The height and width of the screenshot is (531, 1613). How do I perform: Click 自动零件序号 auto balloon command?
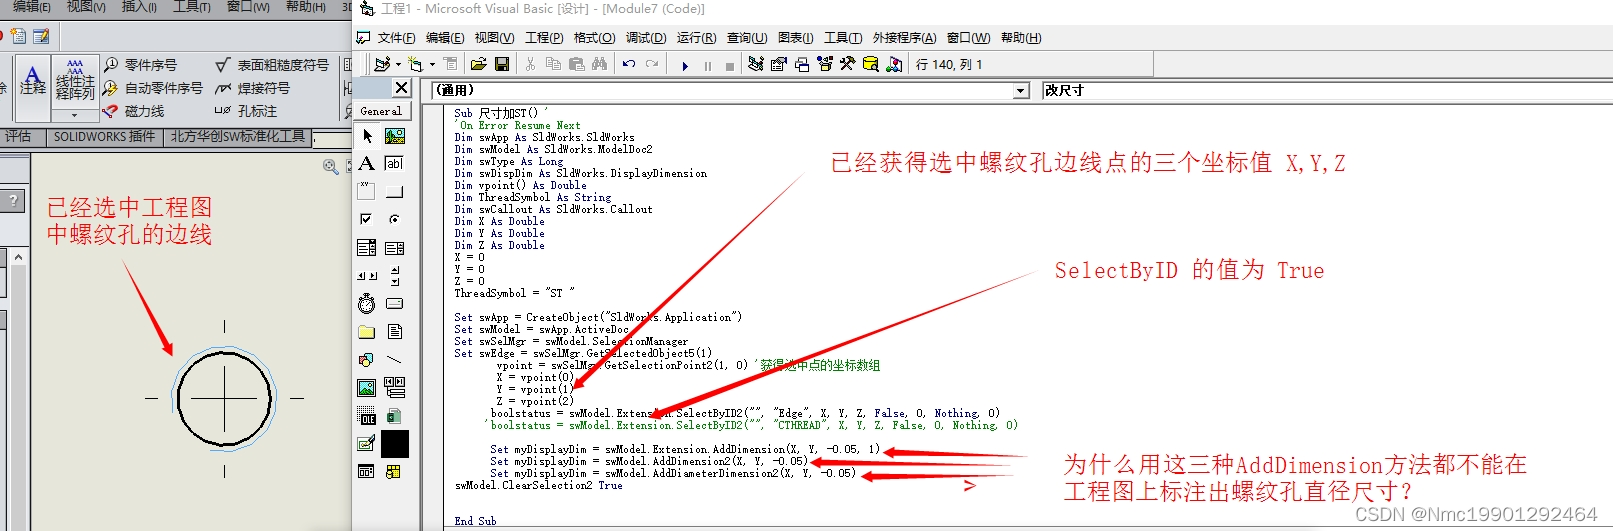(152, 88)
